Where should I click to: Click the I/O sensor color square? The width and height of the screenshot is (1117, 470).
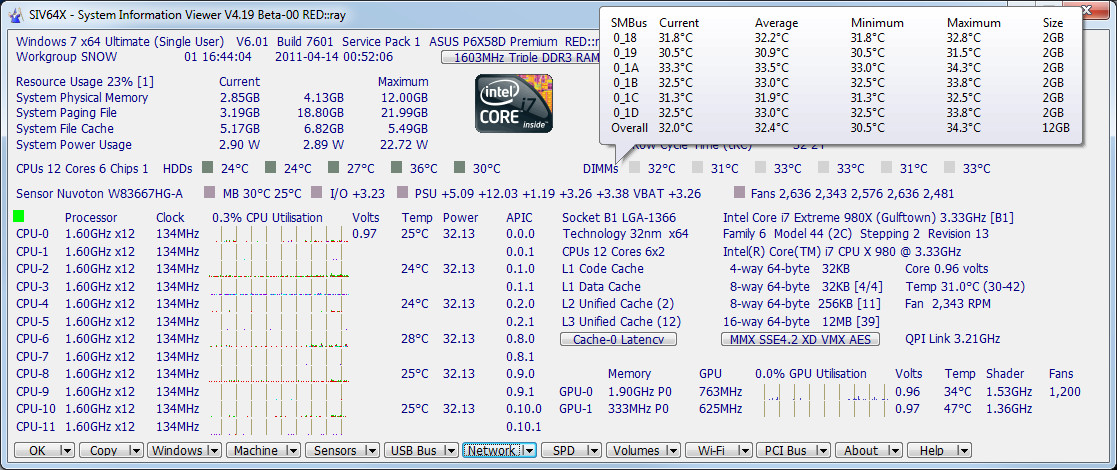(317, 193)
